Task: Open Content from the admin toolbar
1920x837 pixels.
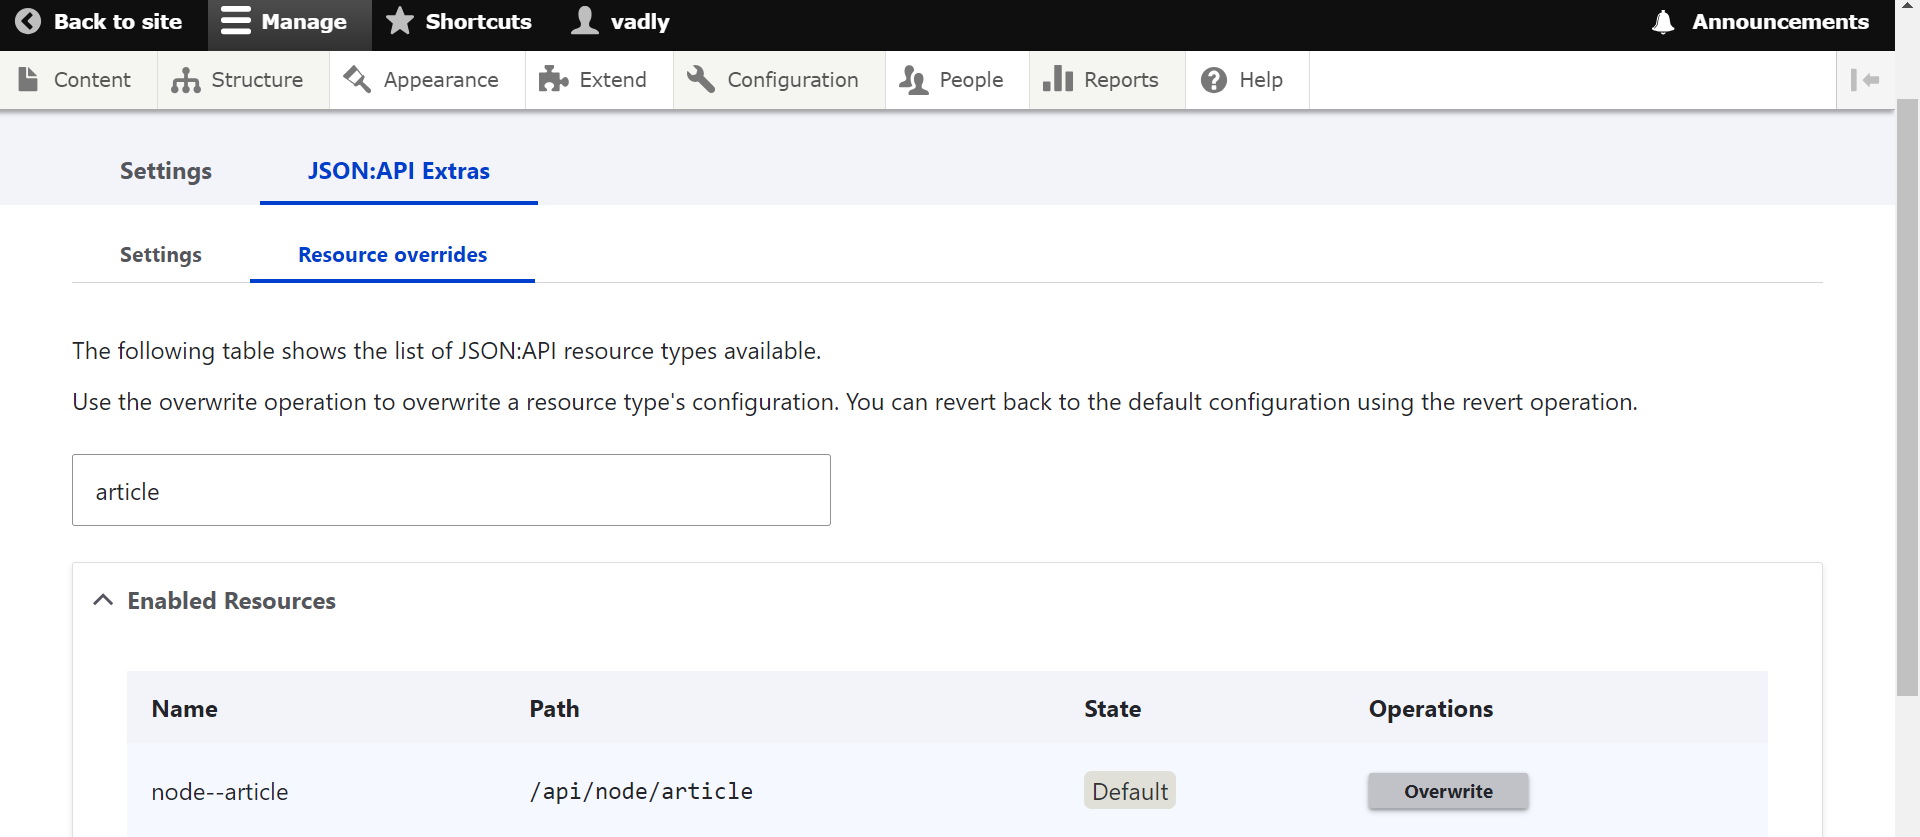Action: 77,80
